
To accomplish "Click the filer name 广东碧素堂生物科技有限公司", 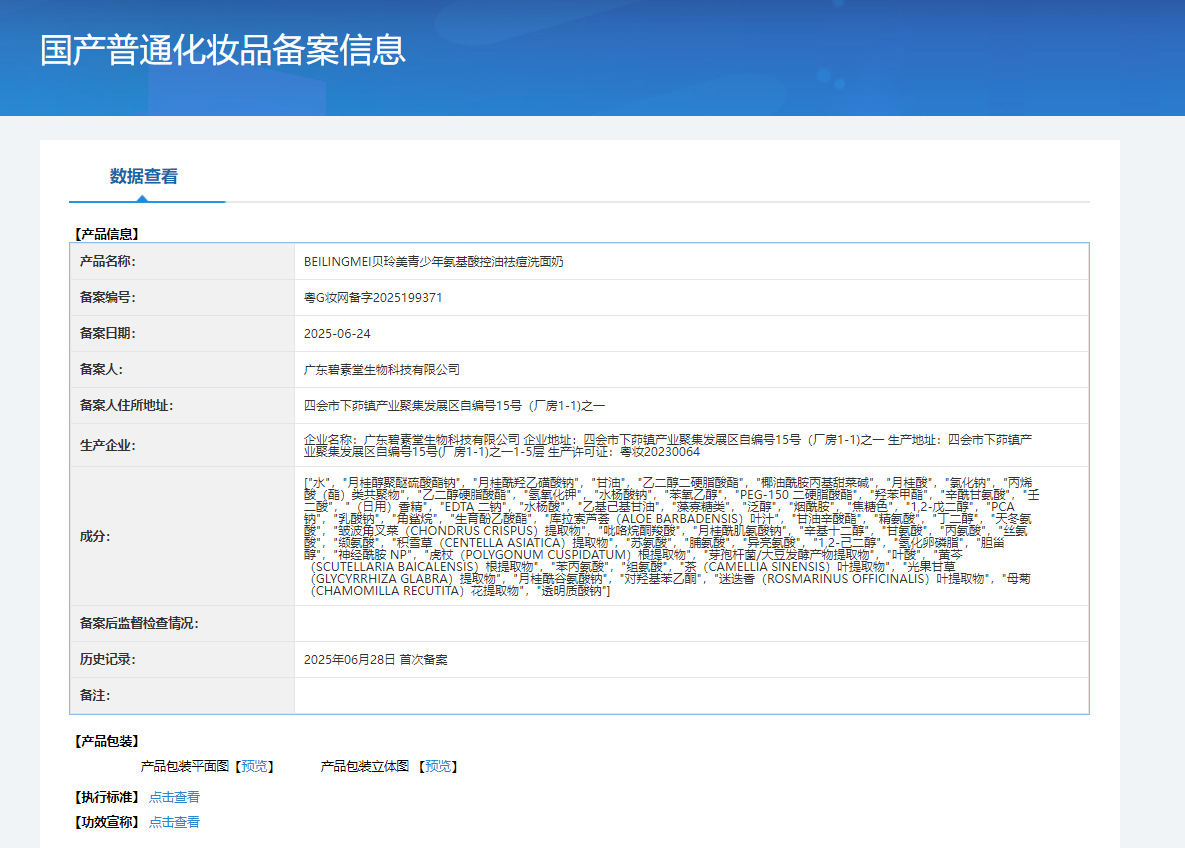I will (x=382, y=370).
